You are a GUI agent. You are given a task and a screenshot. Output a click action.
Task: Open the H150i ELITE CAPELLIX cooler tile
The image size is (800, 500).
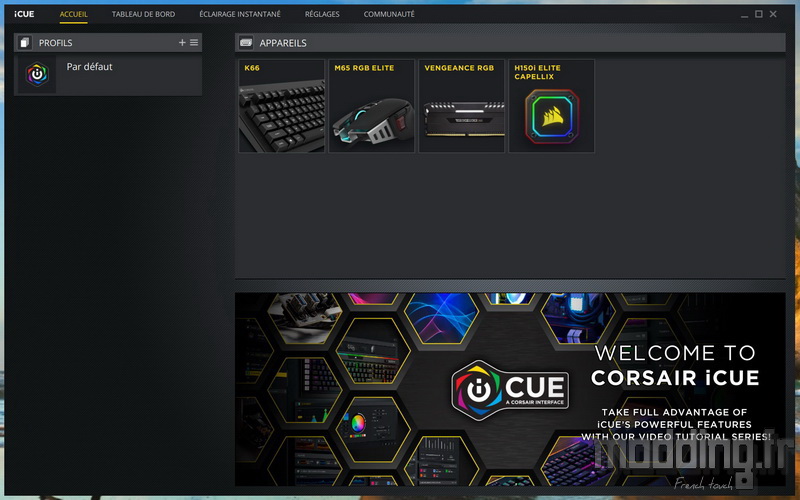[x=552, y=106]
